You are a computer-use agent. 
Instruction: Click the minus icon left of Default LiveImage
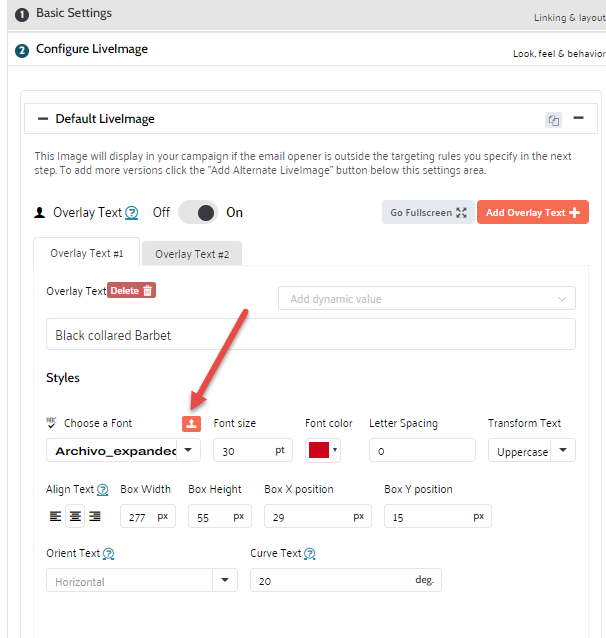point(43,119)
